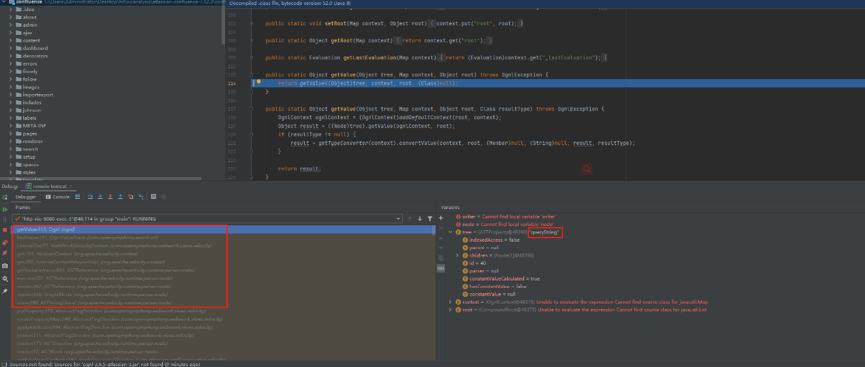Click the Step Out icon
Screen dimensions: 865x367
[120, 196]
